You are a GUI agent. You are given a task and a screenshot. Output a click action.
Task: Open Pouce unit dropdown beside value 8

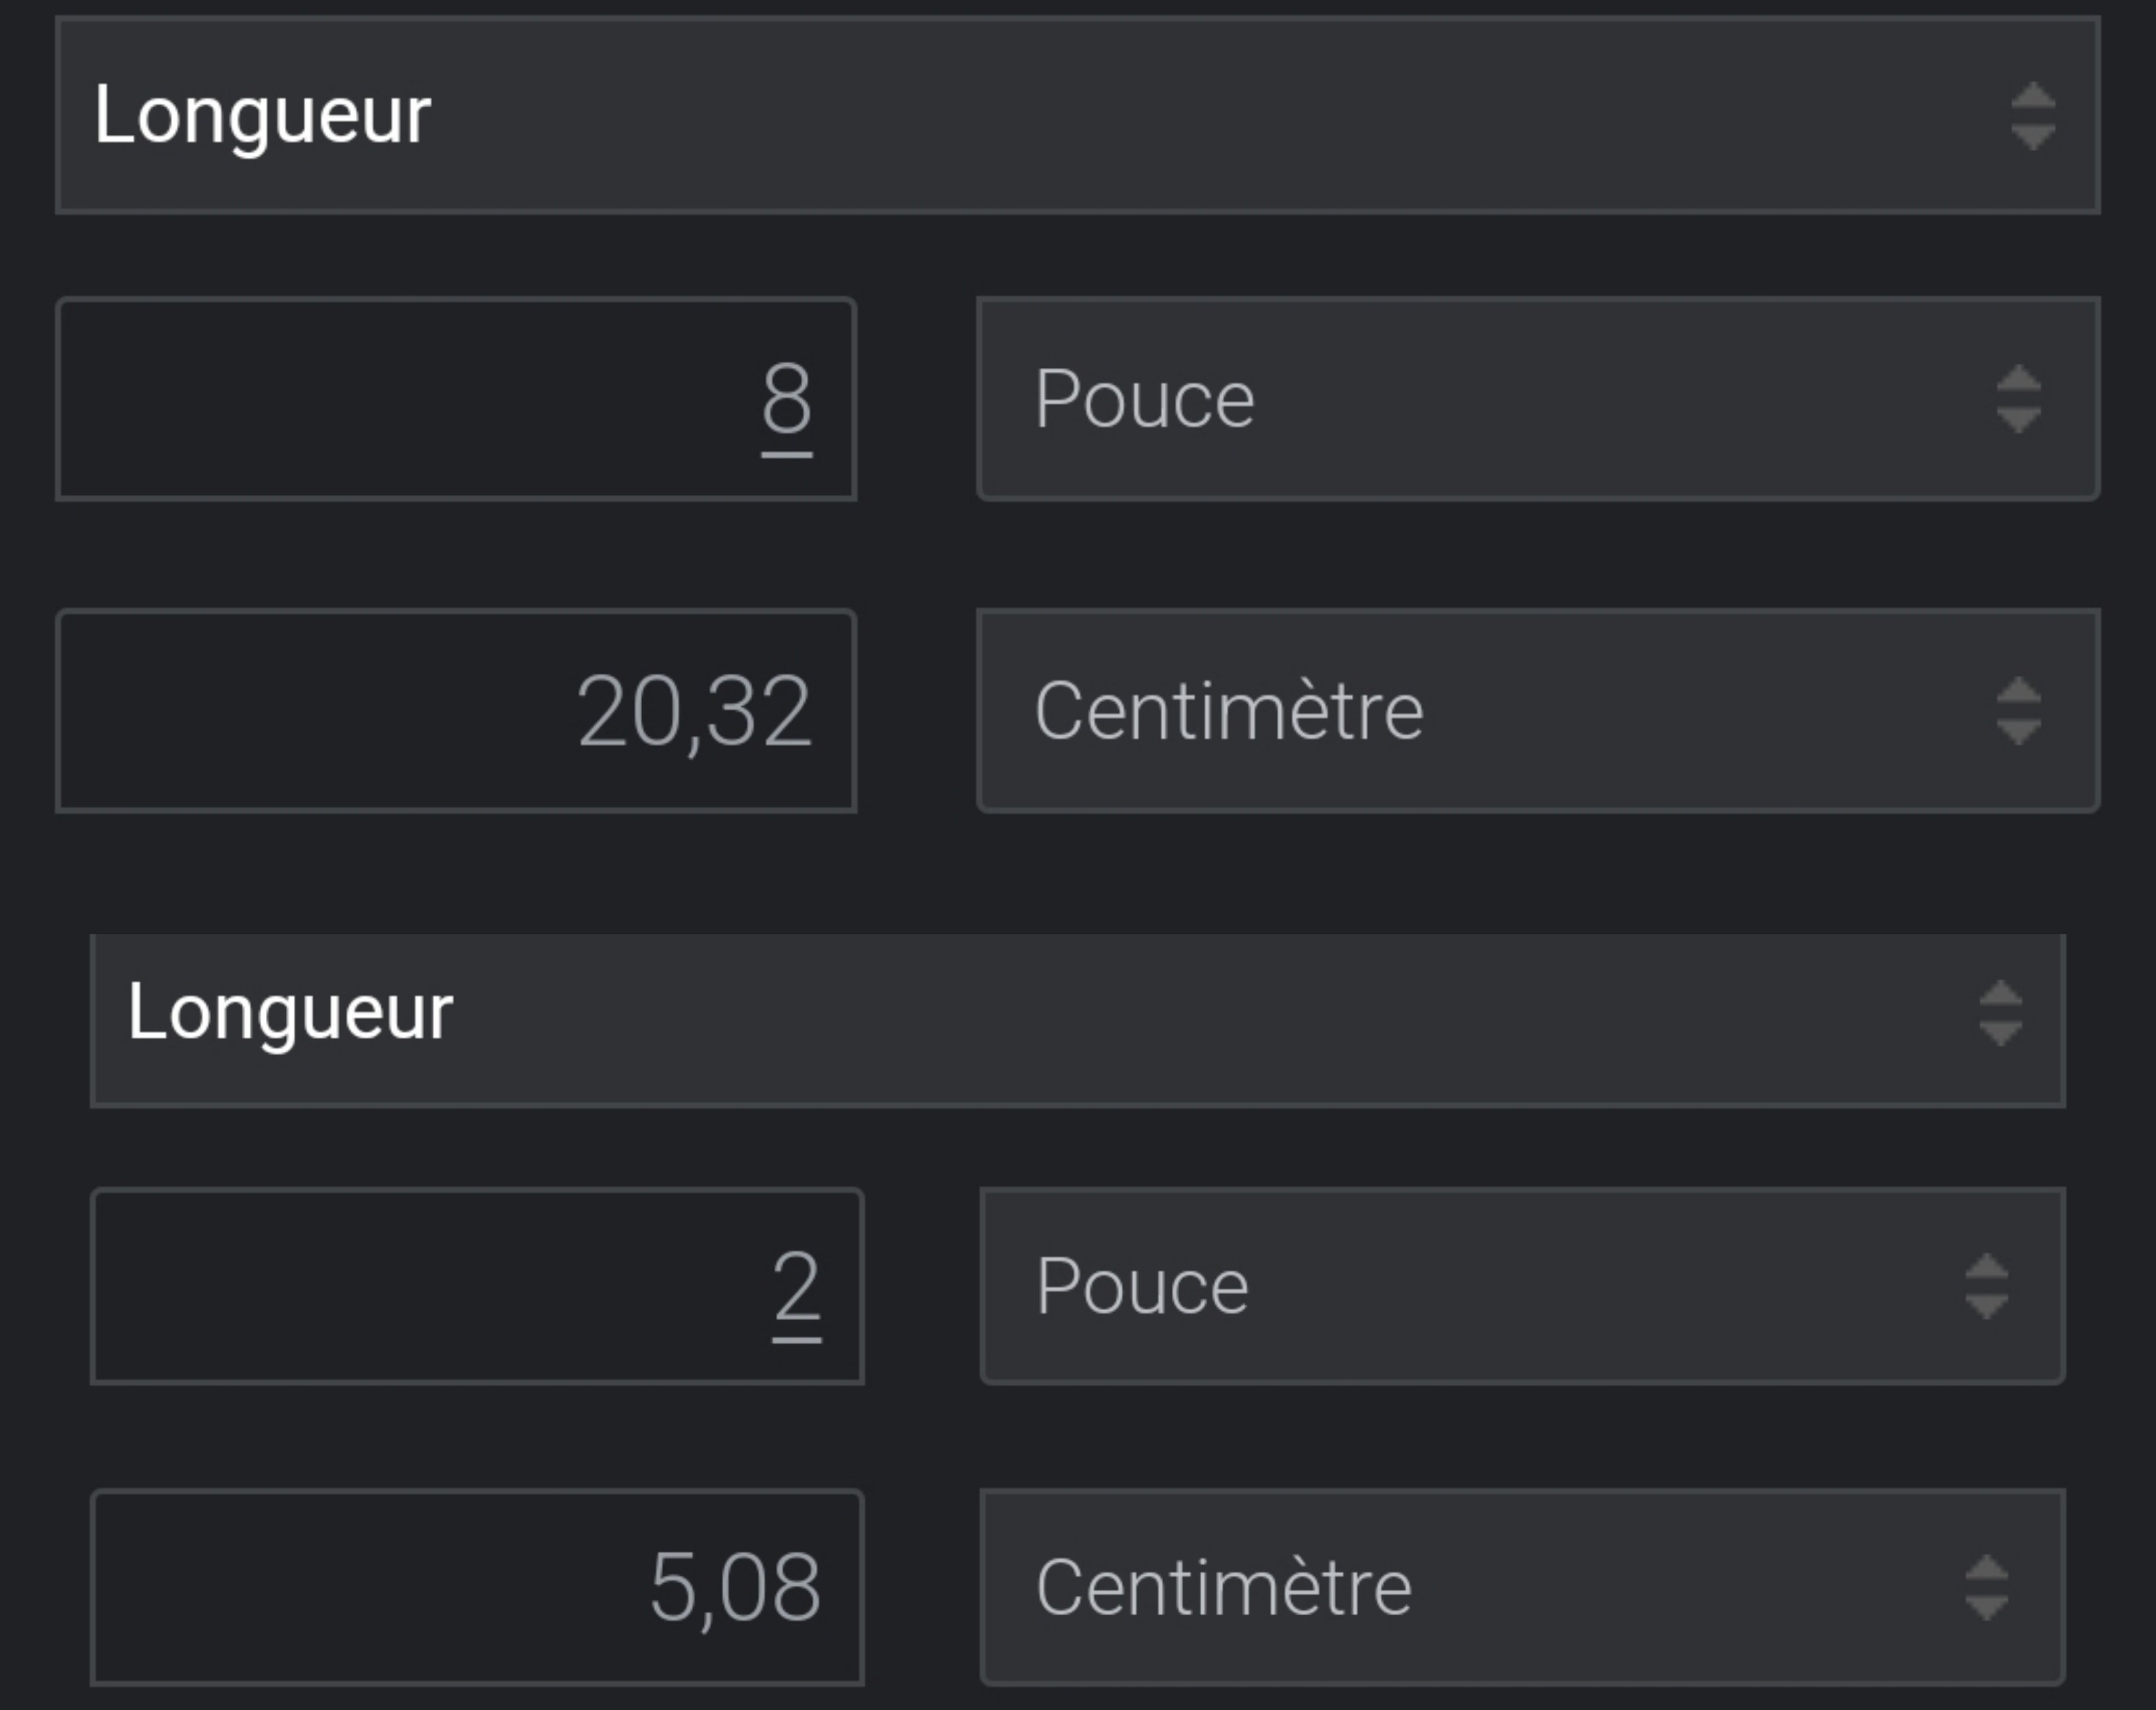1536,399
